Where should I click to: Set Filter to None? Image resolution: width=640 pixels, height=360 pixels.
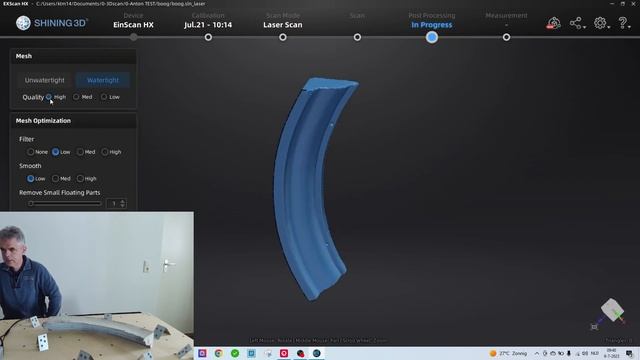tap(31, 152)
